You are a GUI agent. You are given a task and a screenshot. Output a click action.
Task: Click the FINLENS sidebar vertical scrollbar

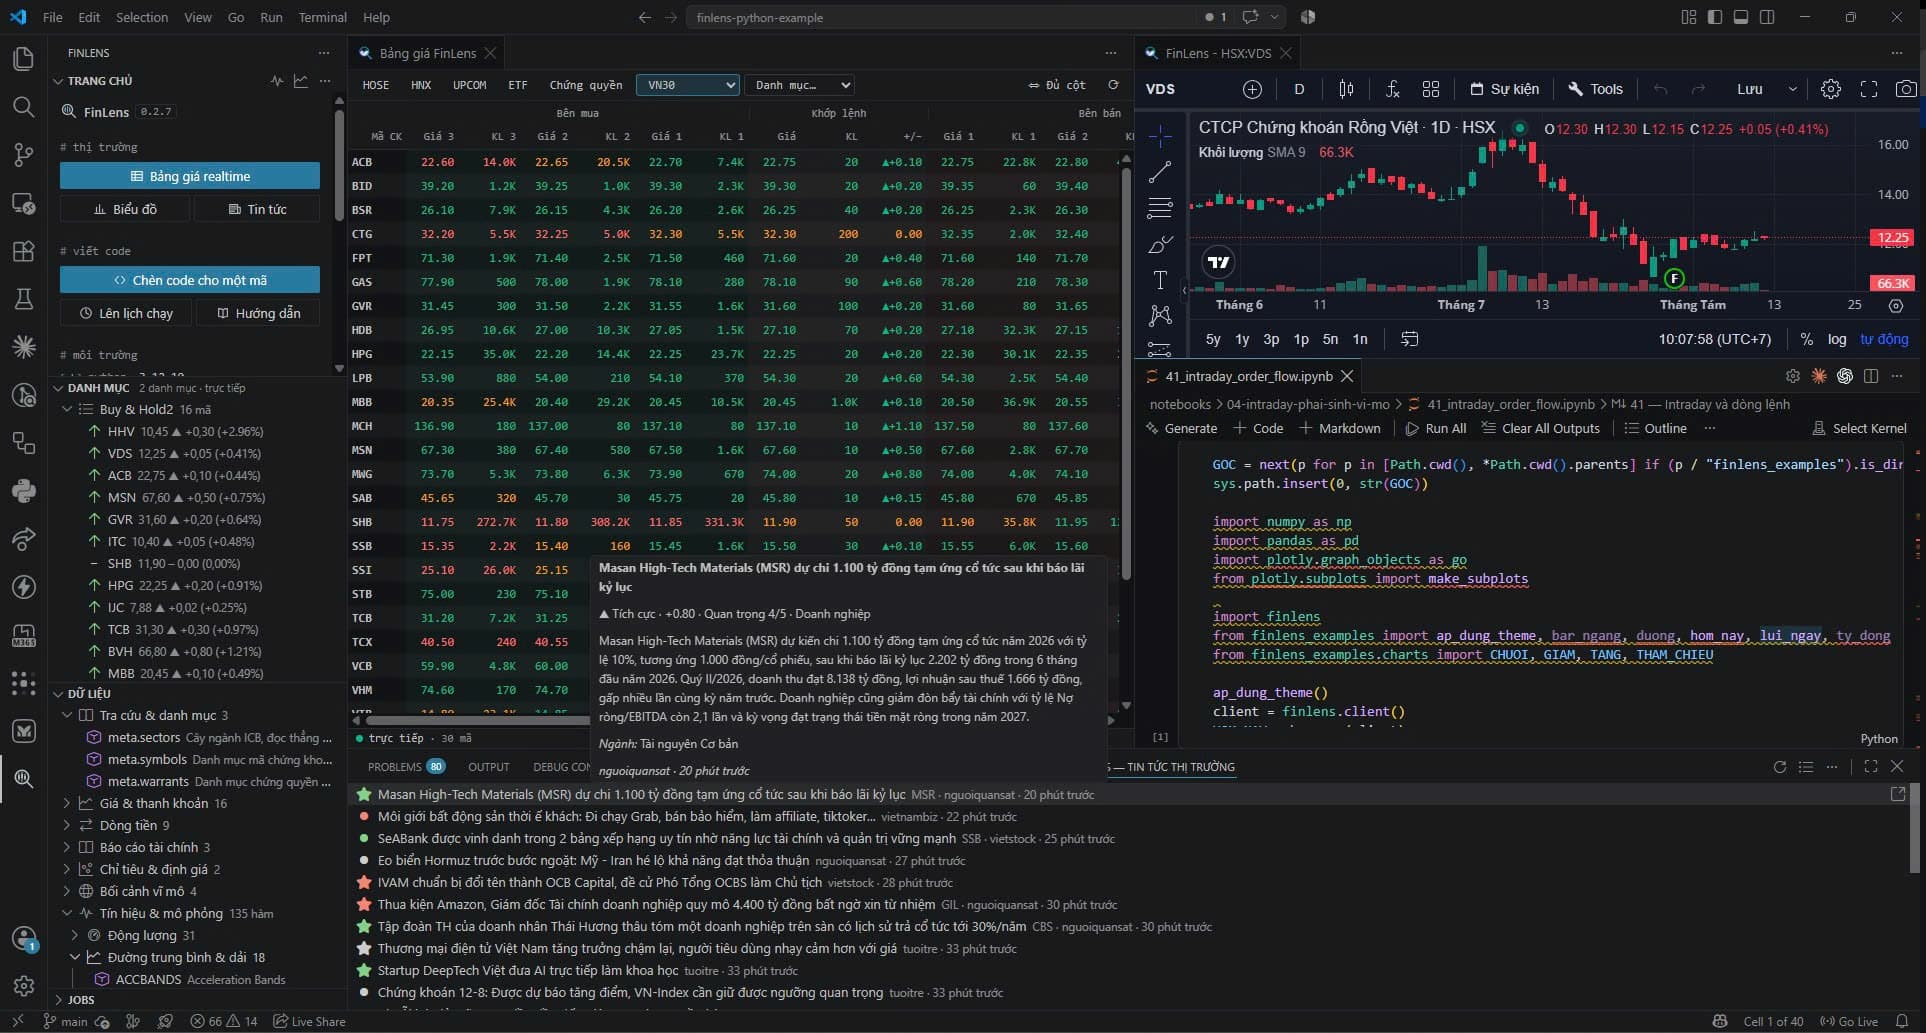click(339, 165)
